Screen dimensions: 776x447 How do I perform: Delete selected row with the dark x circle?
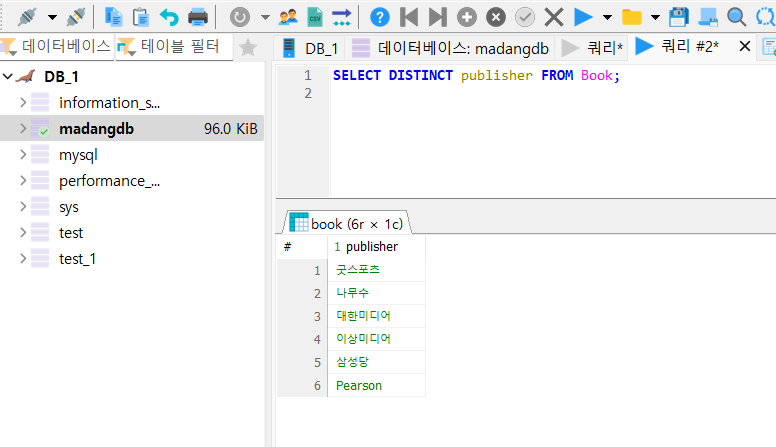(496, 17)
